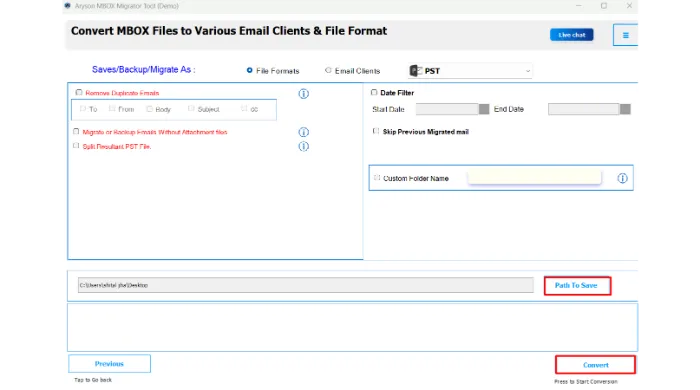Select the File Formats radio button

[x=250, y=70]
